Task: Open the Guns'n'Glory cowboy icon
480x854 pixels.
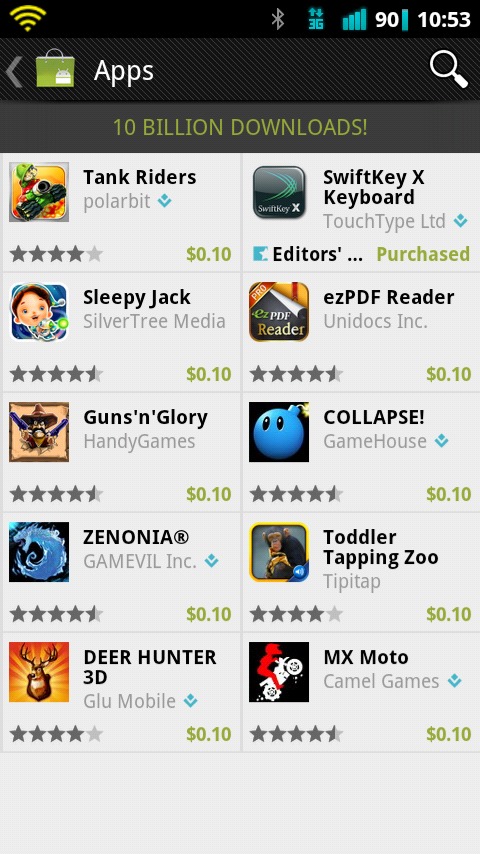Action: click(39, 432)
